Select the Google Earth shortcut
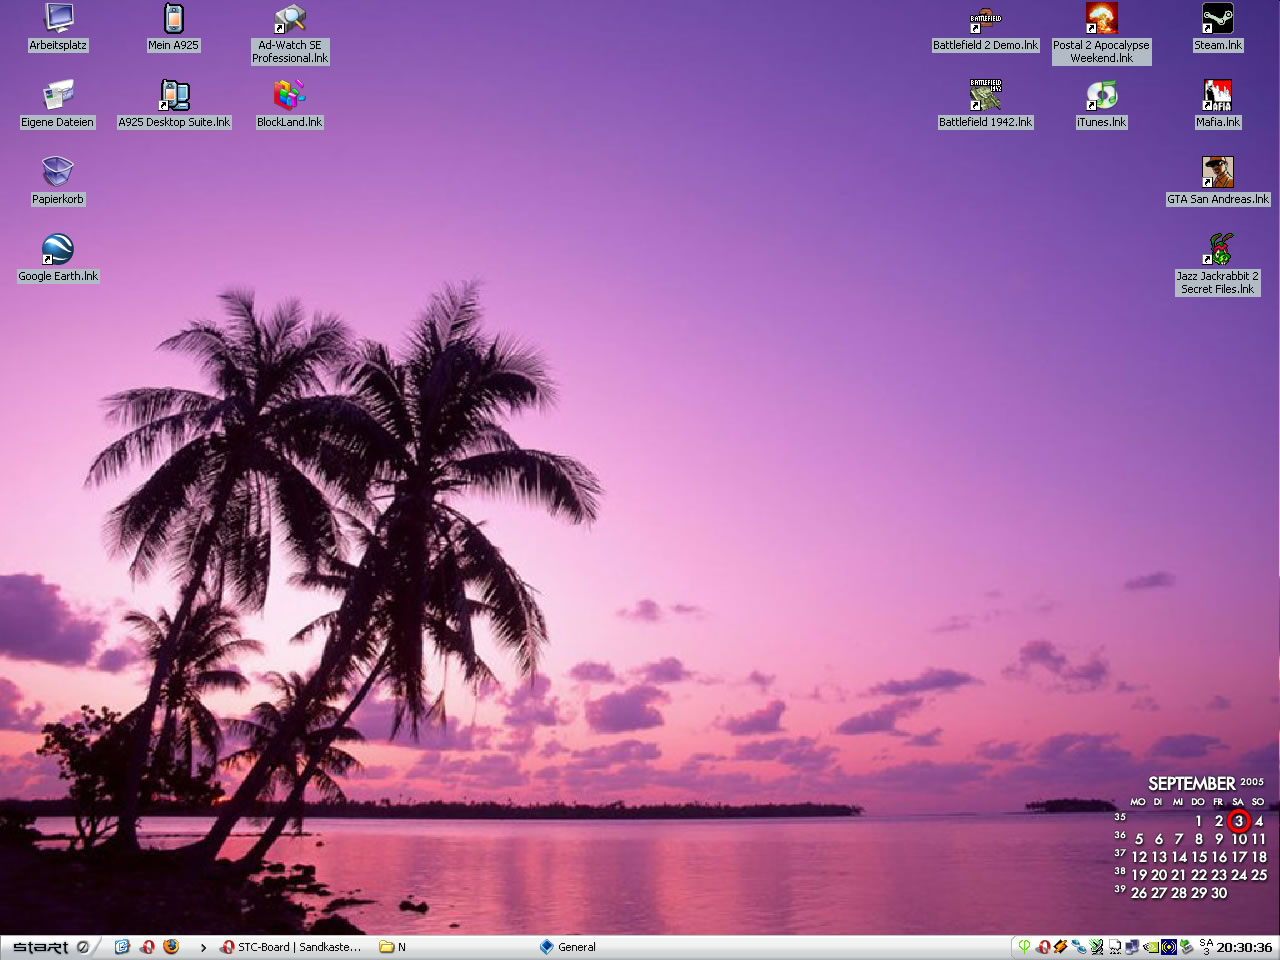The height and width of the screenshot is (960, 1280). [x=58, y=250]
